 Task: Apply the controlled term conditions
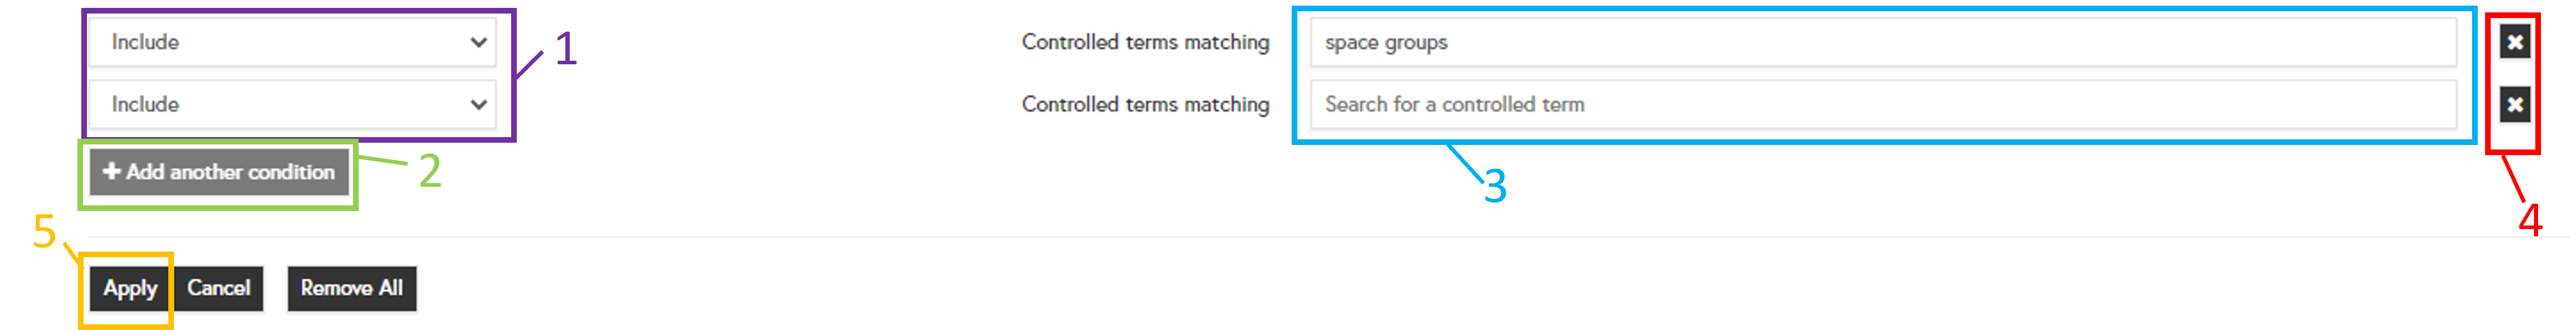pos(130,288)
